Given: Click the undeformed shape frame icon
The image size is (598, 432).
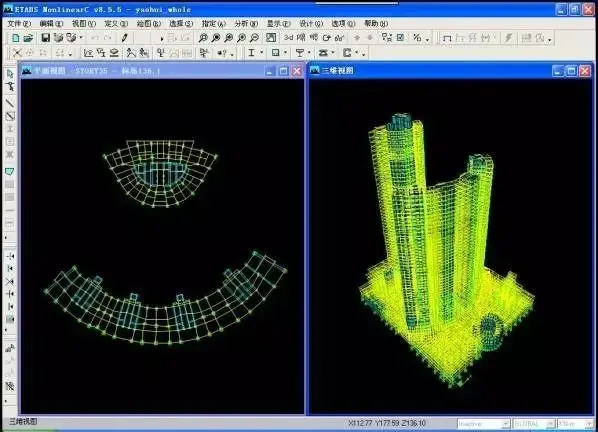Looking at the screenshot, I should point(447,38).
